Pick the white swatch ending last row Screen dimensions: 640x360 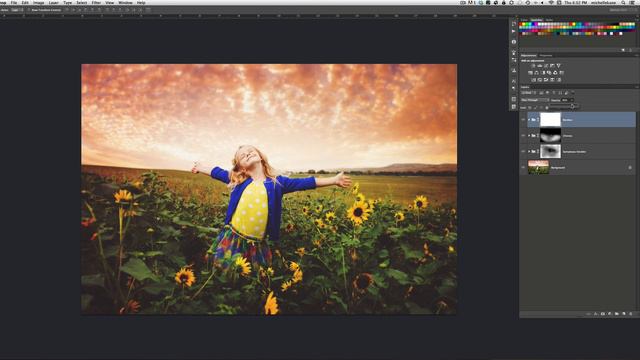click(x=620, y=33)
